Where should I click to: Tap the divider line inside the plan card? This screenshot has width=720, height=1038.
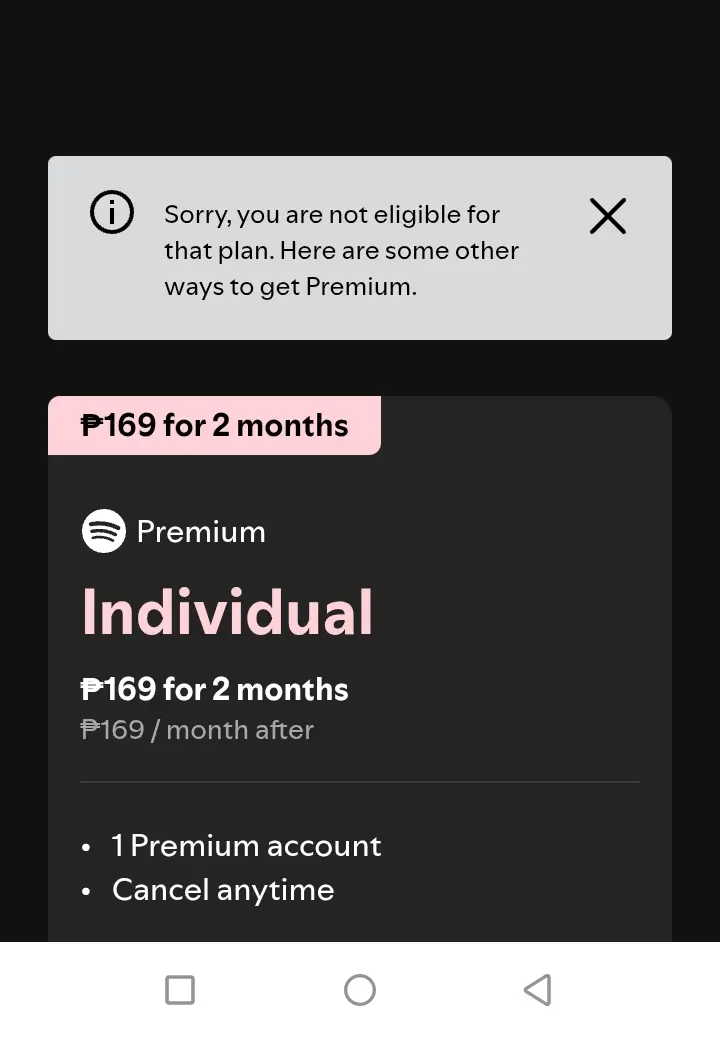pos(360,782)
